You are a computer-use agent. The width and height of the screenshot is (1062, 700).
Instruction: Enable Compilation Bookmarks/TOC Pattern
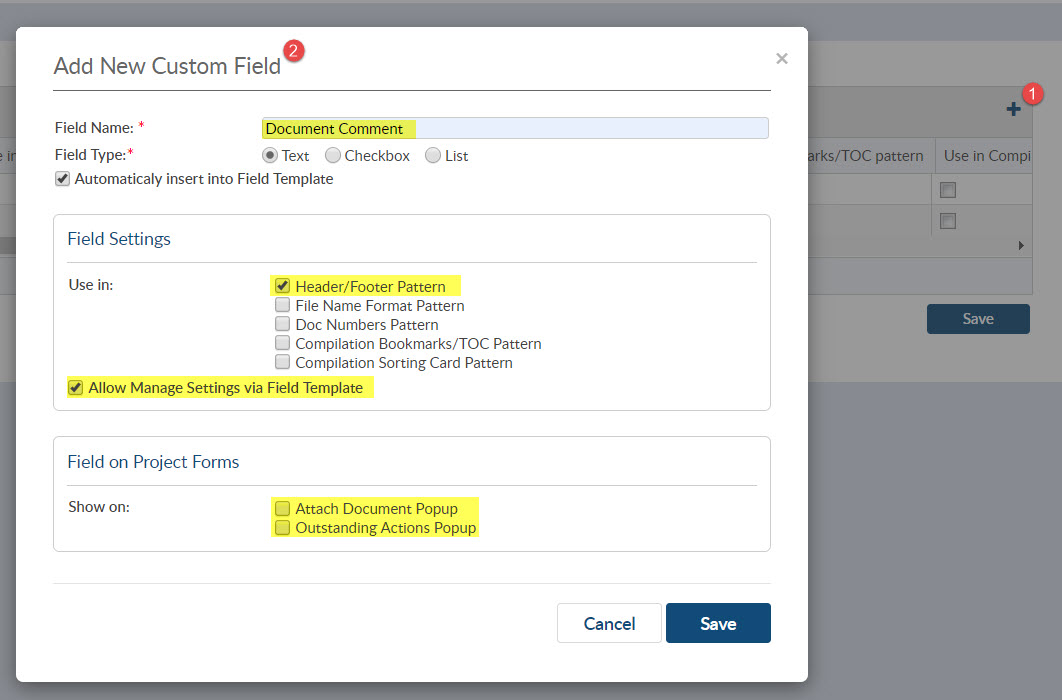click(x=283, y=343)
